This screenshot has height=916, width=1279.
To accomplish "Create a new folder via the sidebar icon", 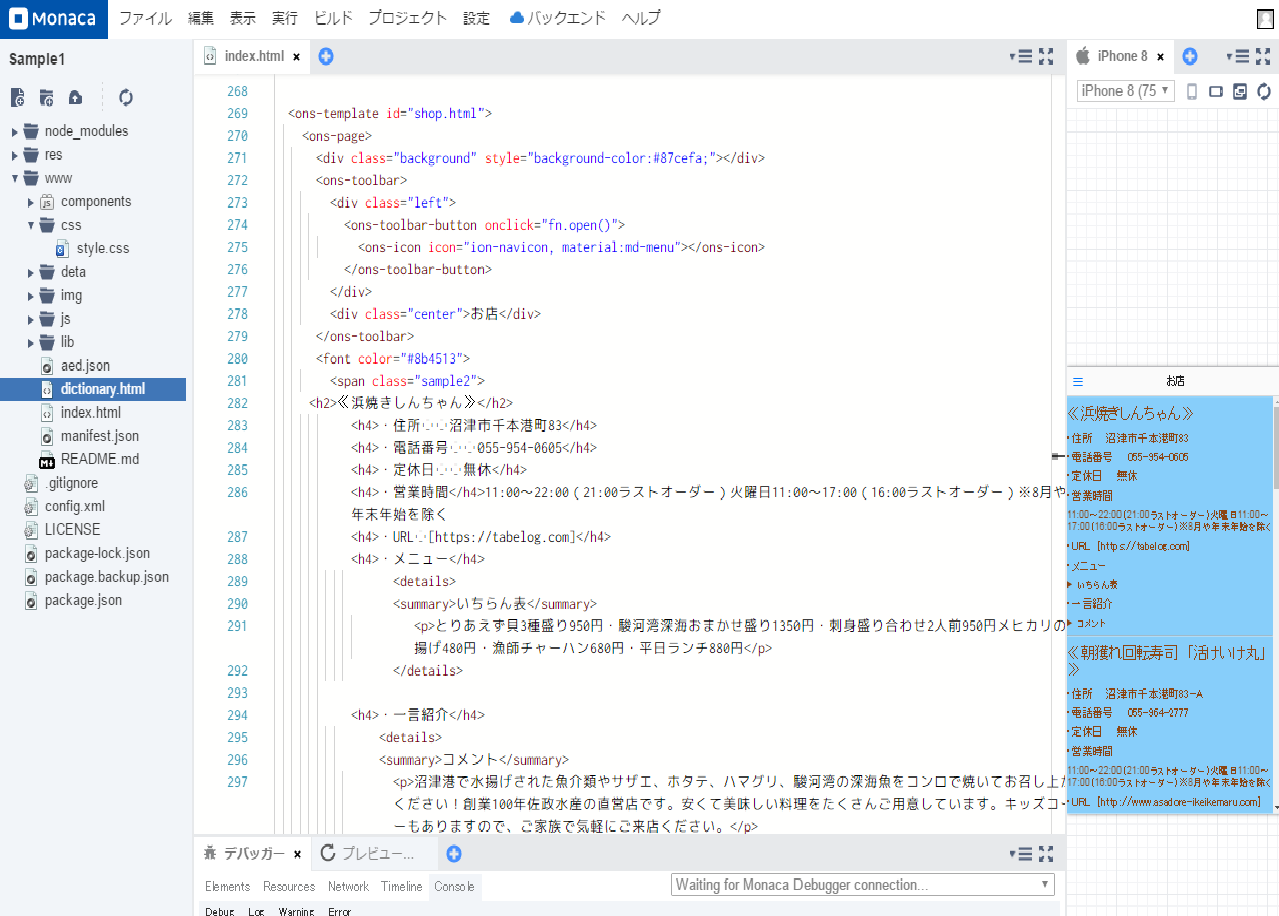I will point(46,97).
